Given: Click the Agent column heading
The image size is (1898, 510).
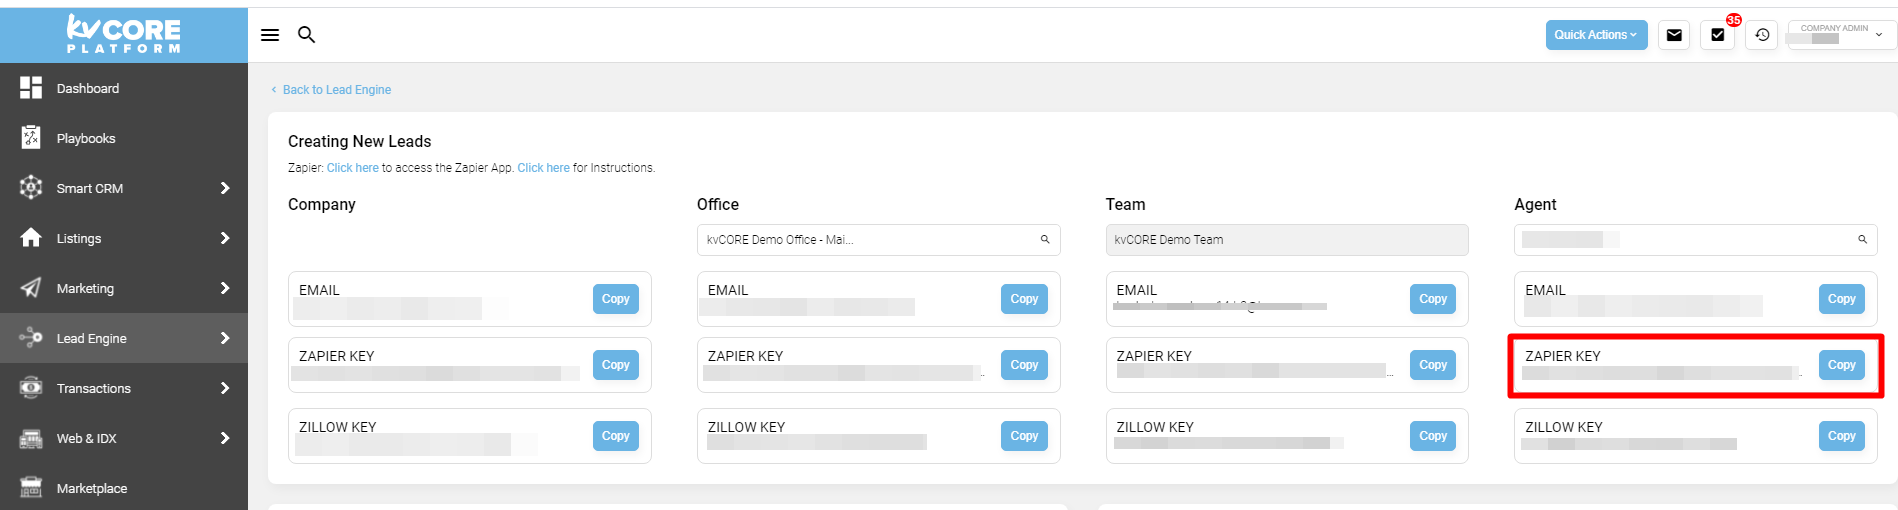Looking at the screenshot, I should (x=1535, y=205).
